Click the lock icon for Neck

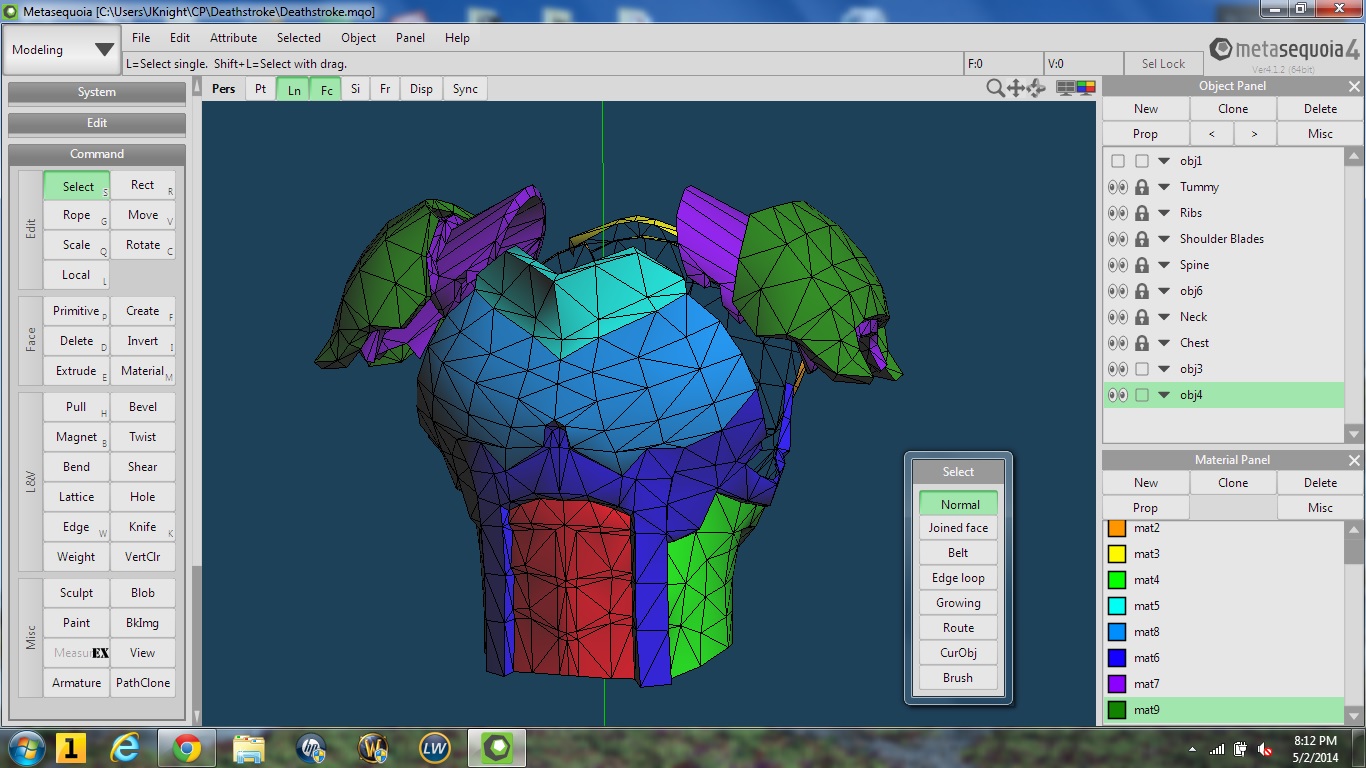1142,317
